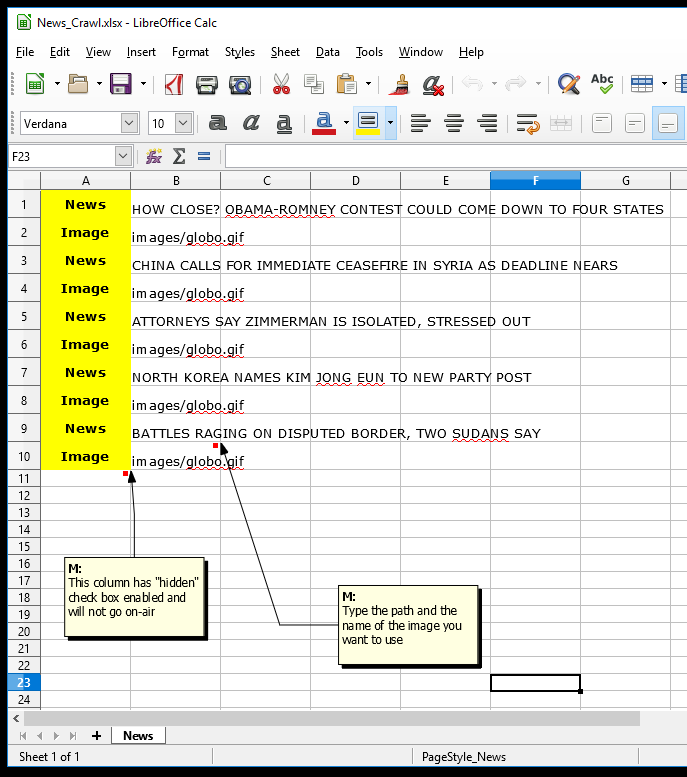Run the spelling check
Image resolution: width=687 pixels, height=777 pixels.
coord(602,84)
